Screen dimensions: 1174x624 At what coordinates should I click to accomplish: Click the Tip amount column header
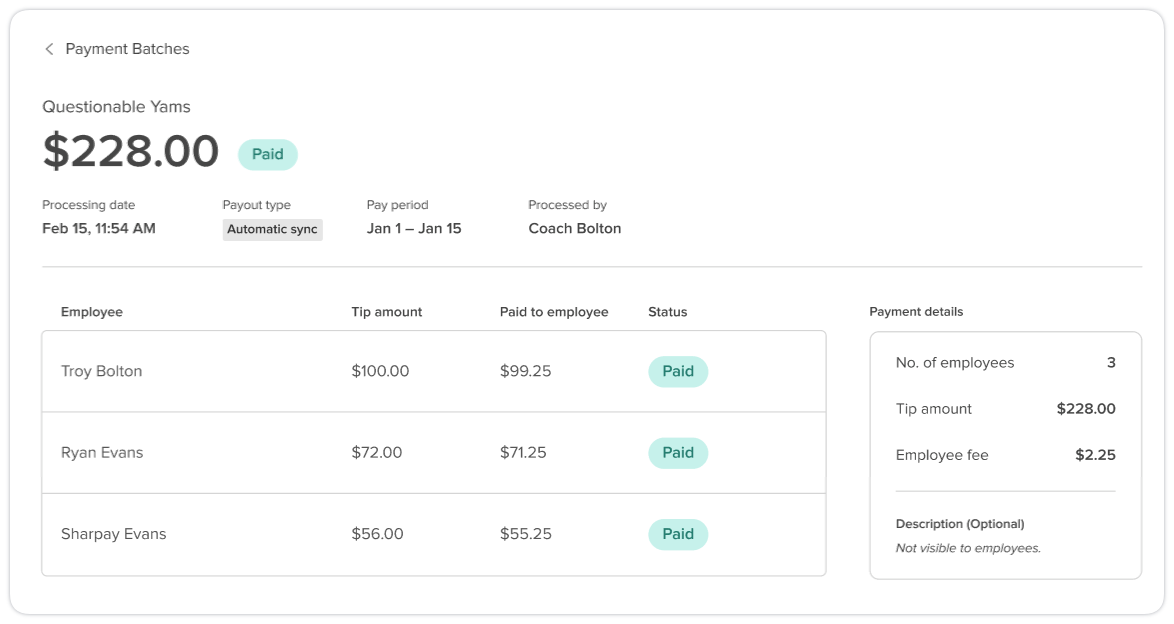point(386,311)
